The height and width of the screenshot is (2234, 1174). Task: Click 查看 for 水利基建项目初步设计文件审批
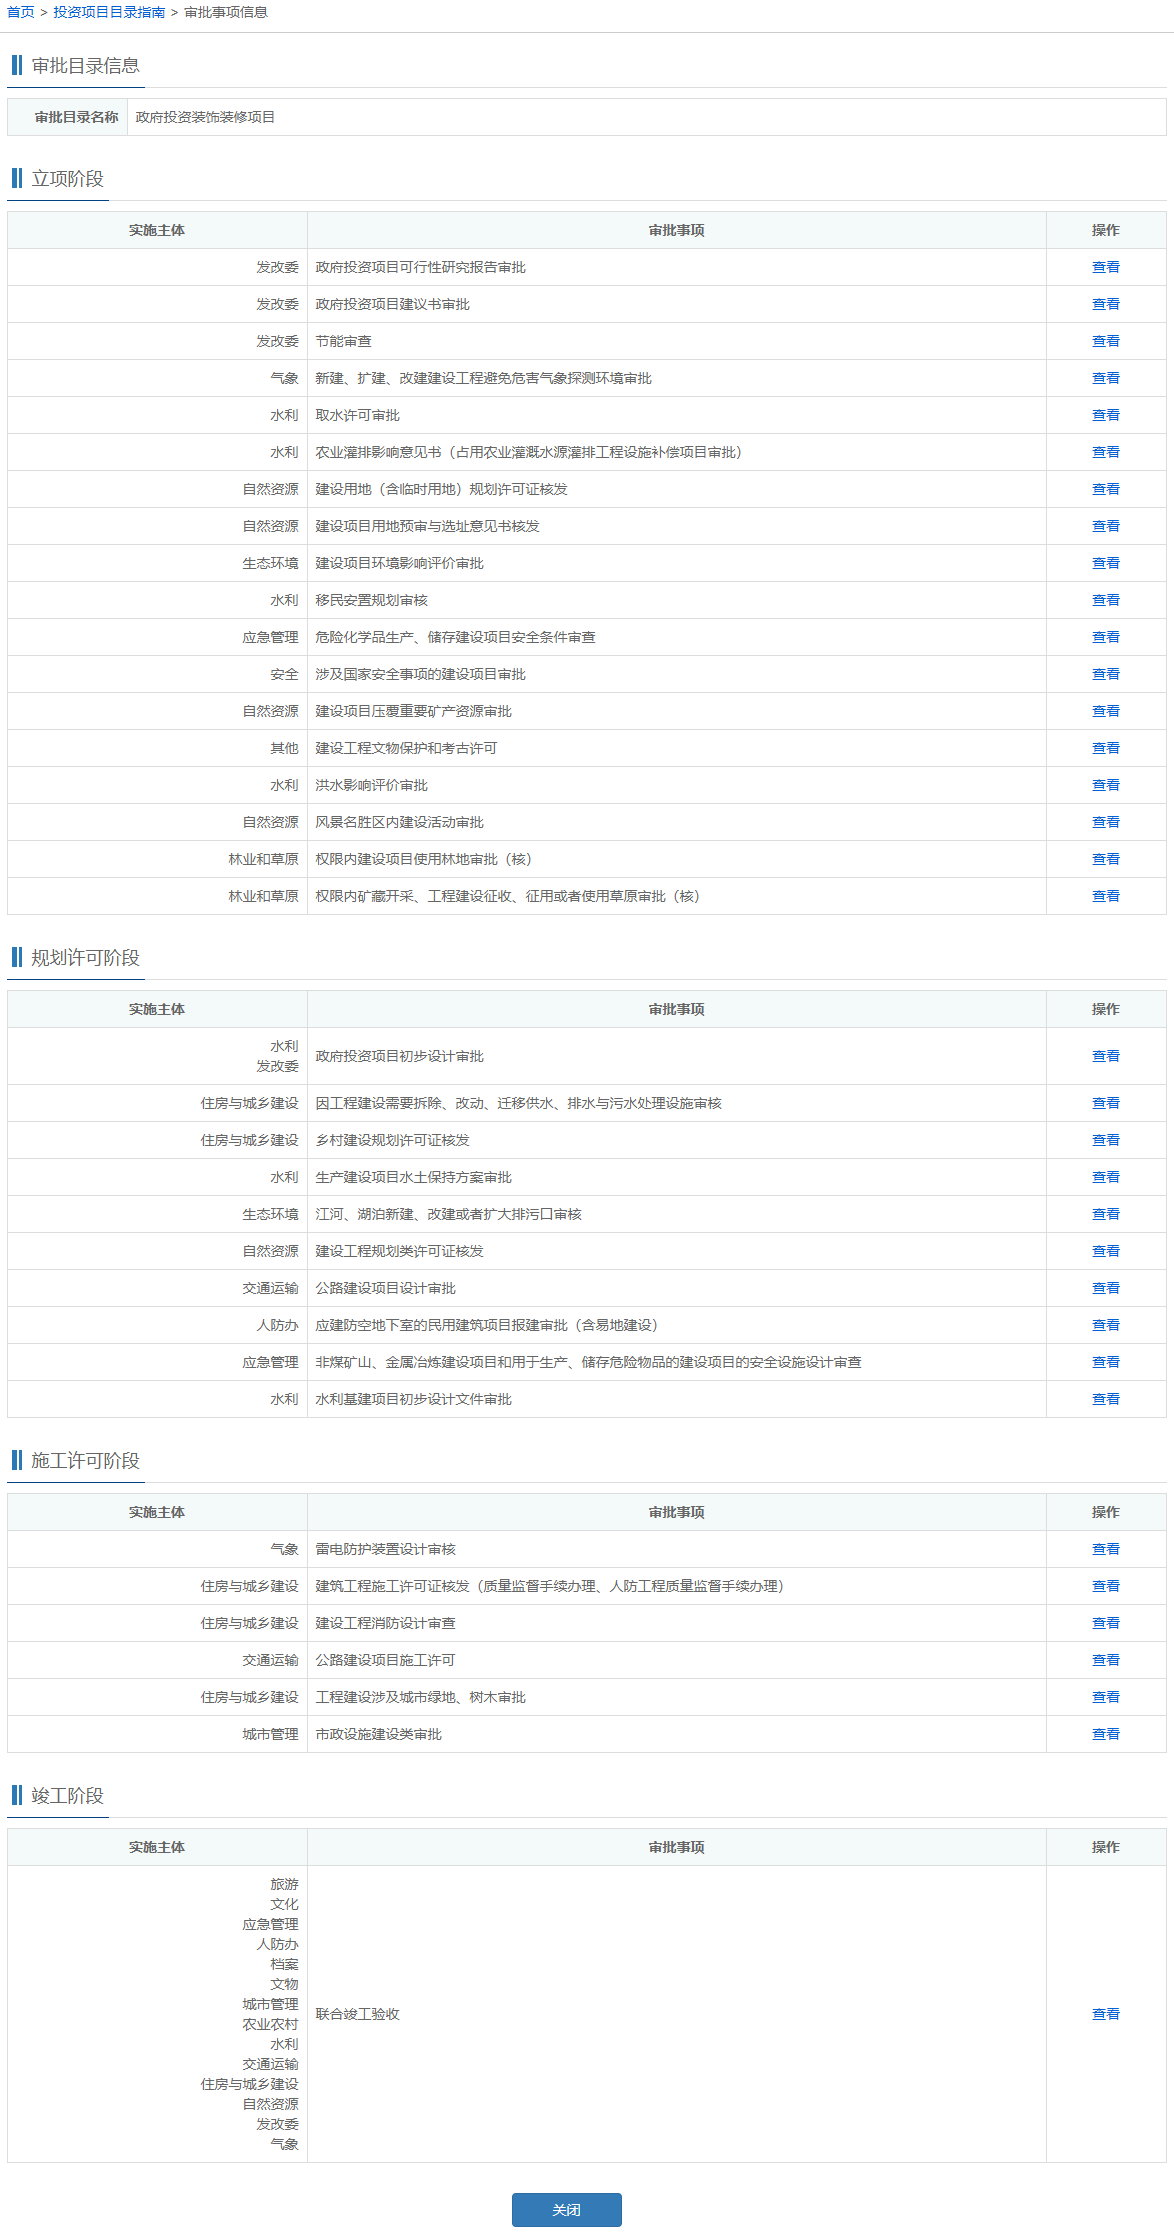point(1105,1399)
